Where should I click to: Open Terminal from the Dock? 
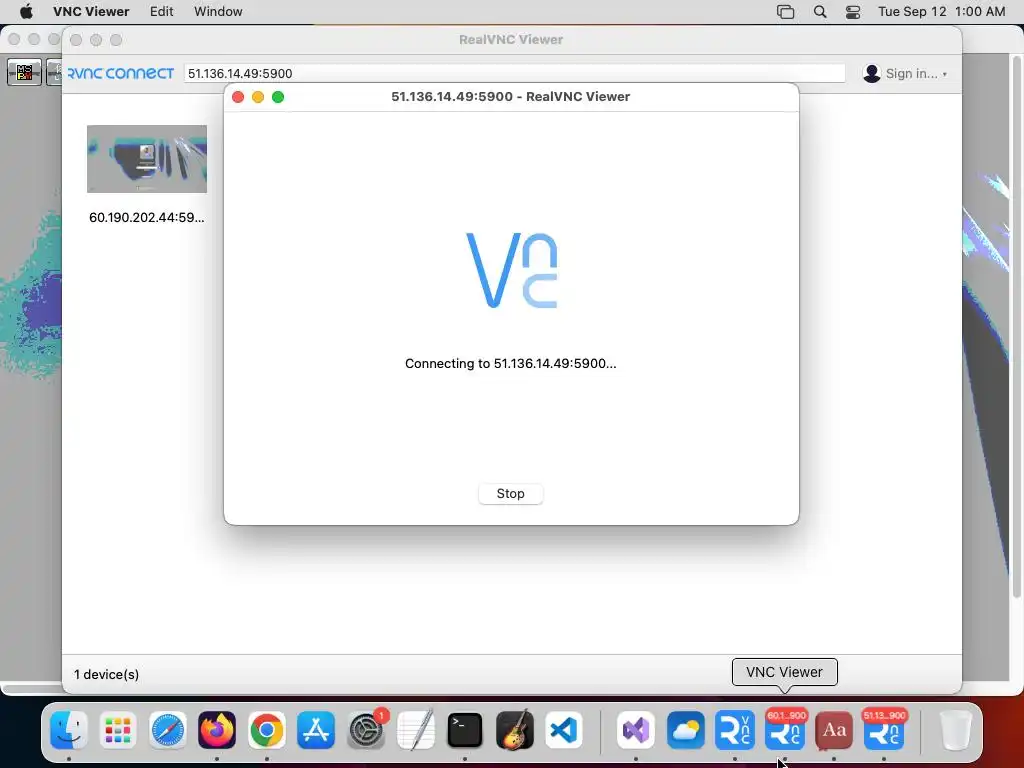tap(465, 730)
